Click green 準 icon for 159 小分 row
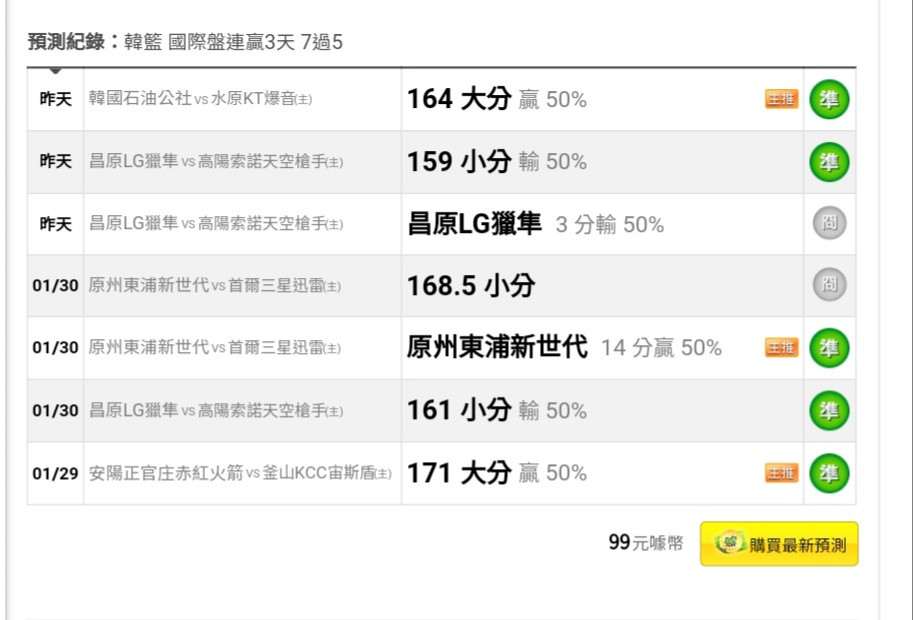Screen dimensions: 913x620 [829, 162]
